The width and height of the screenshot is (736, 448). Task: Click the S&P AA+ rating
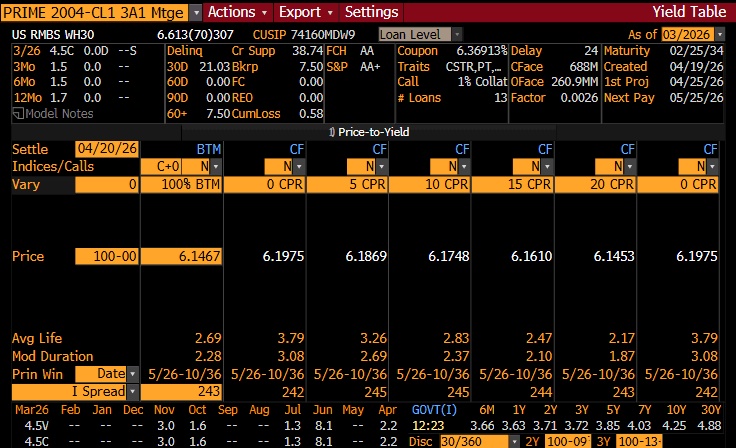pyautogui.click(x=370, y=67)
